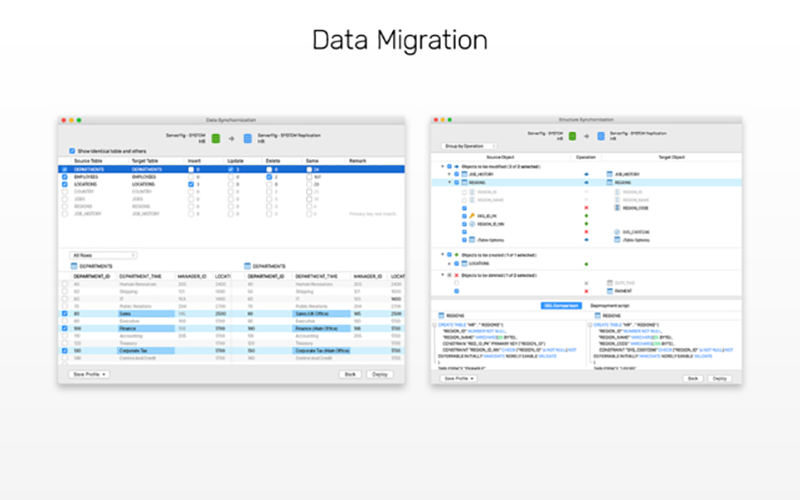Click target DEPARTMENTS table icon above right grid
The width and height of the screenshot is (800, 500).
[x=247, y=266]
